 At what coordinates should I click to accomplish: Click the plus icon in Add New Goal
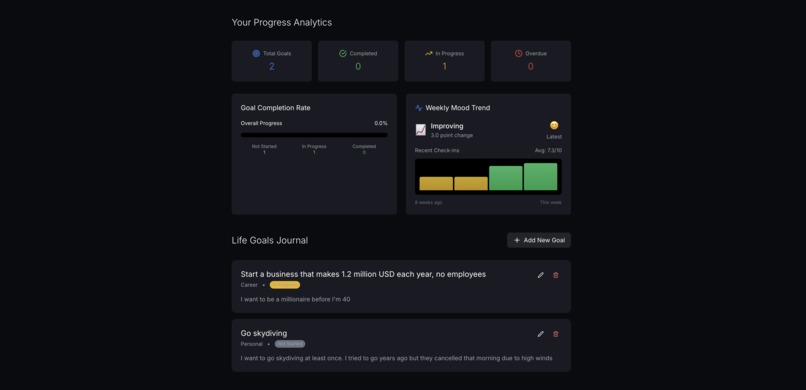(x=517, y=240)
